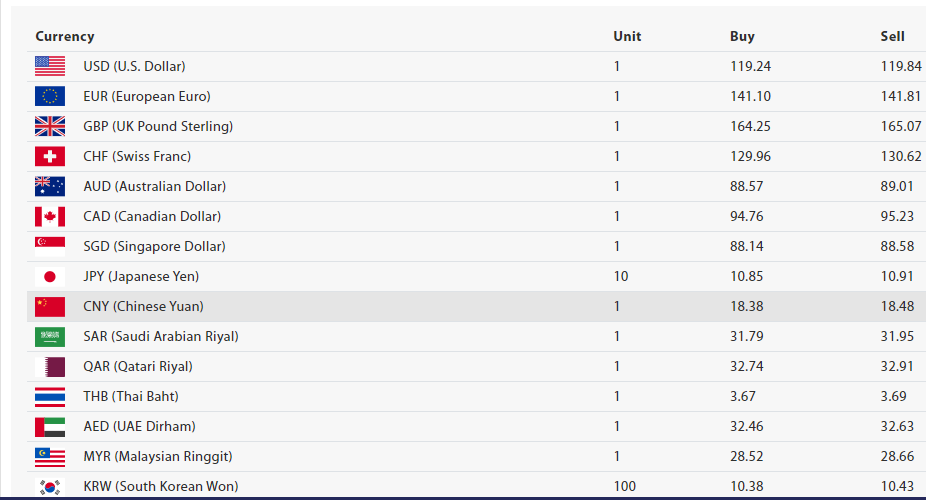Select the USD (U.S. Dollar) label
This screenshot has height=500, width=926.
point(134,66)
